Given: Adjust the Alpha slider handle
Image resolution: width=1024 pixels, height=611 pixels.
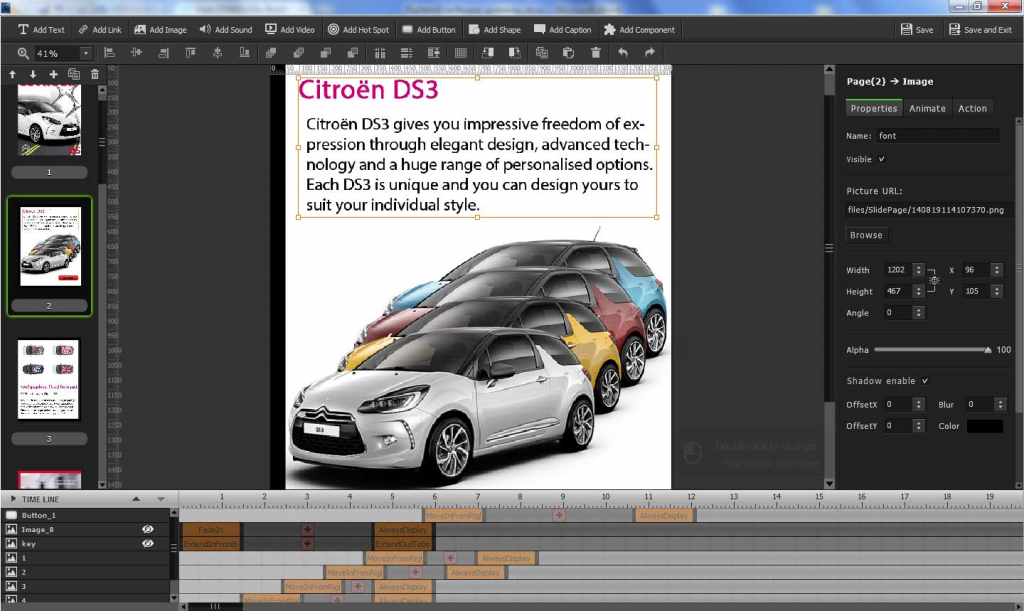Looking at the screenshot, I should 987,350.
